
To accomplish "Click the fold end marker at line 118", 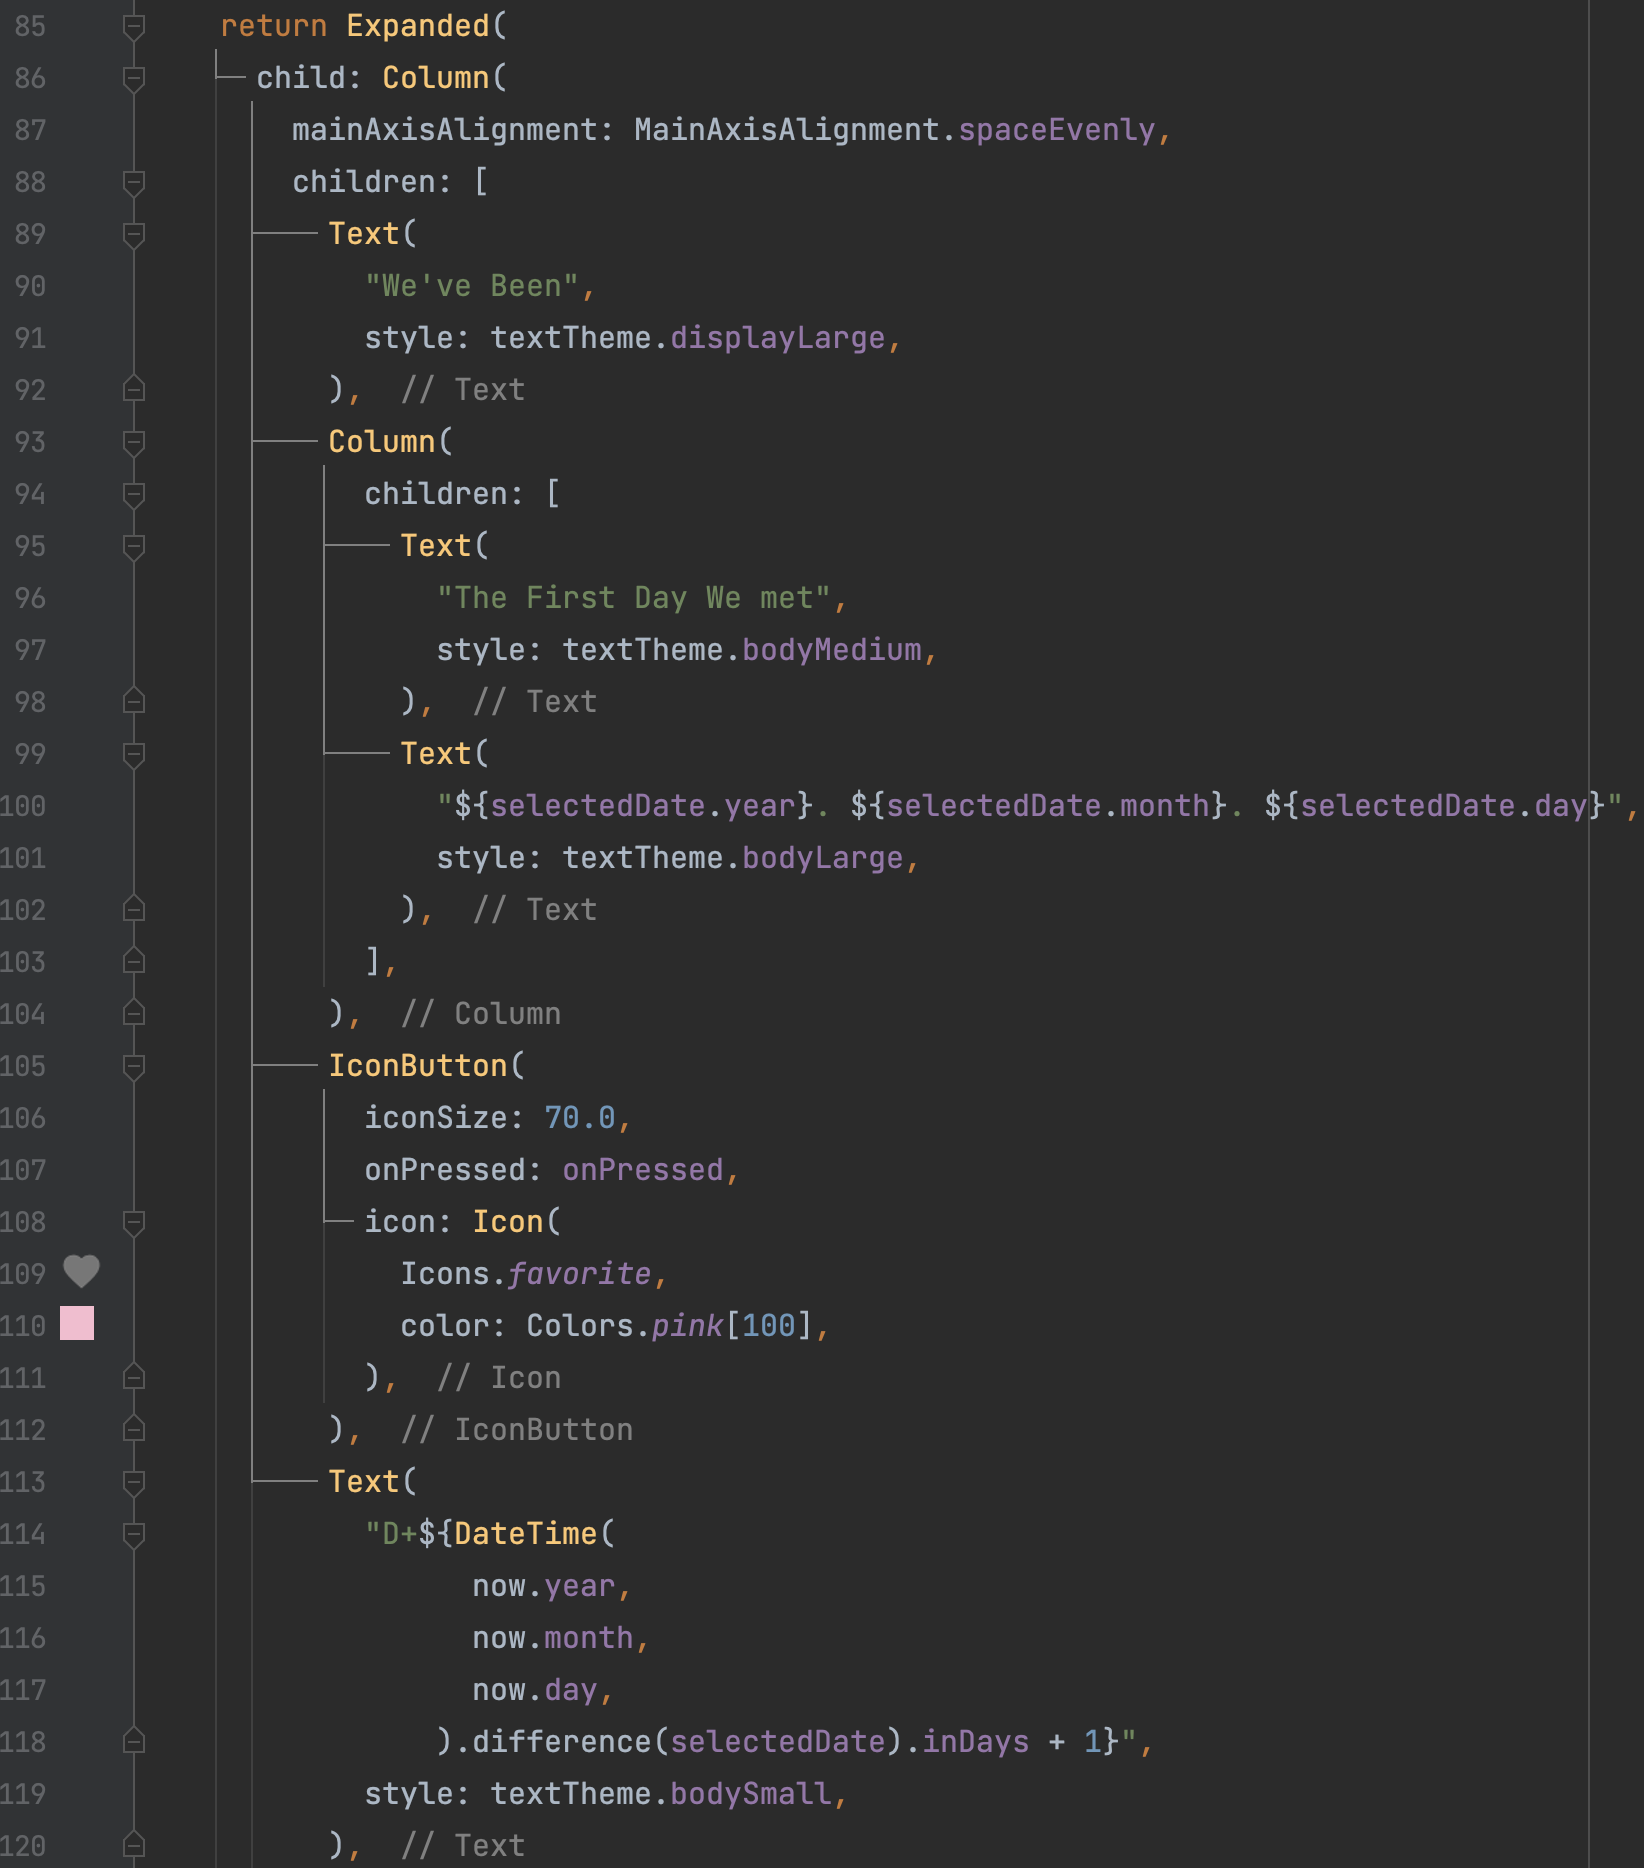I will click(x=134, y=1742).
